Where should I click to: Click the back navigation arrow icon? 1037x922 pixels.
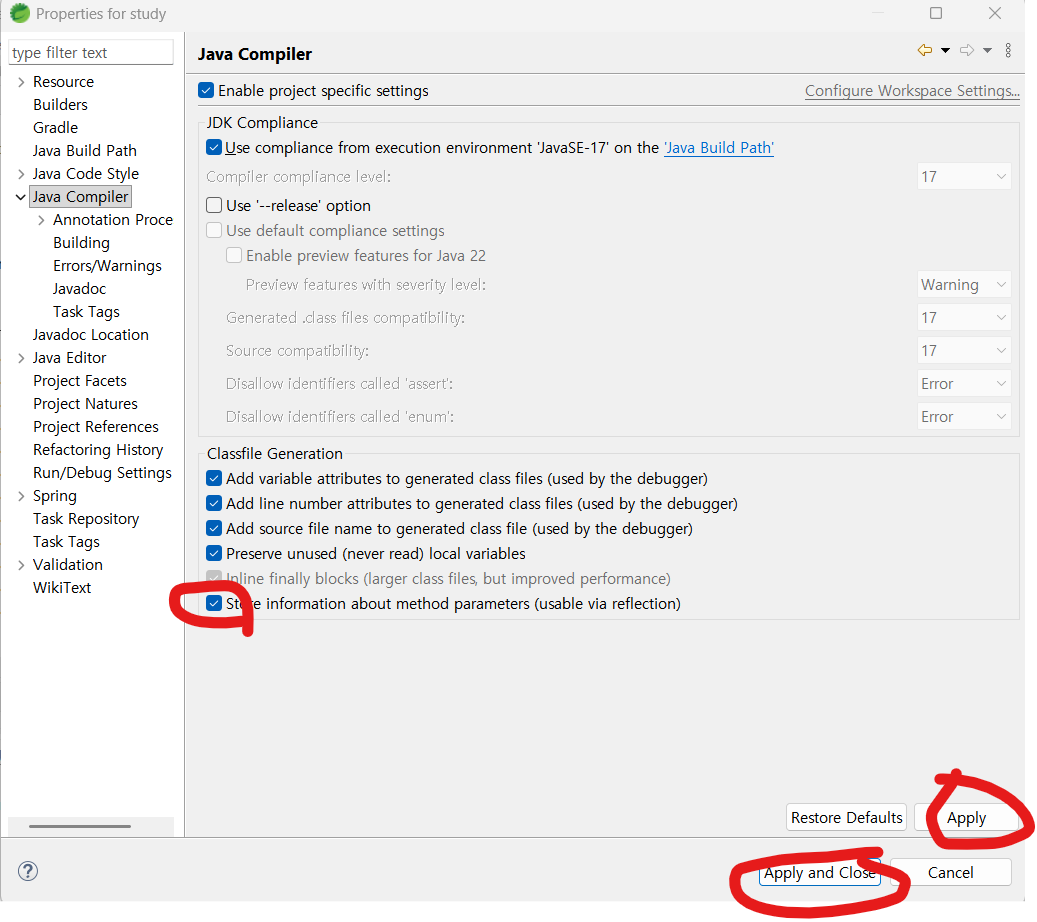pos(925,50)
